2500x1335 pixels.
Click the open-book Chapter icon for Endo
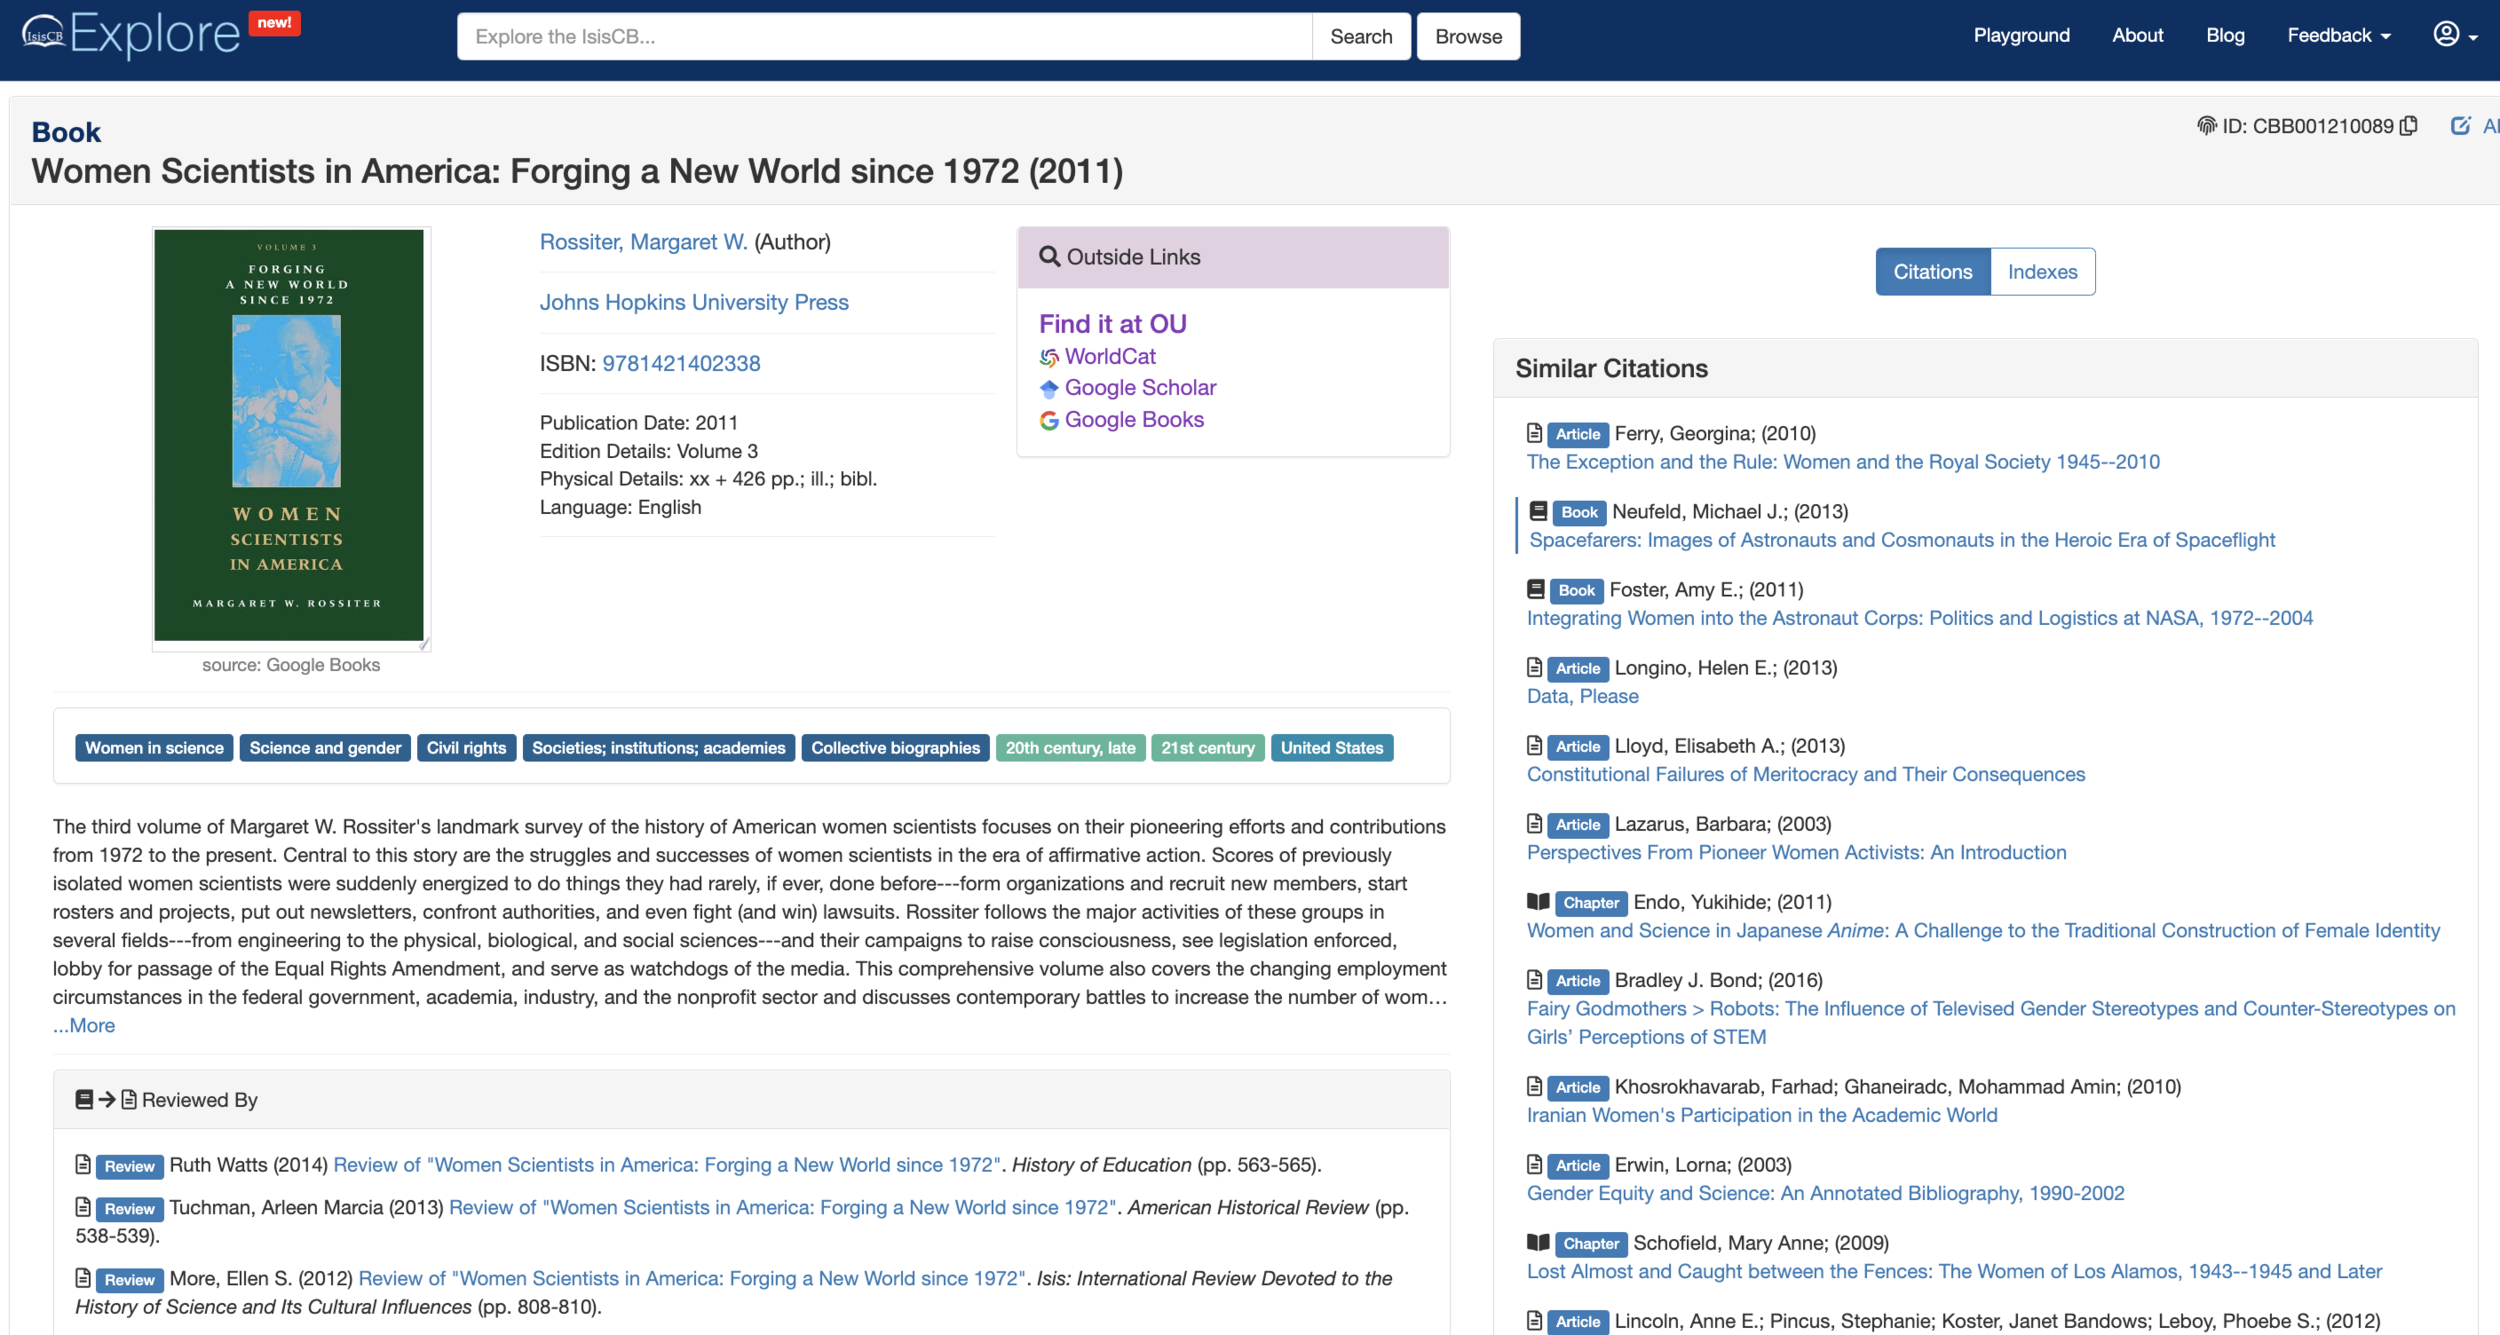[1538, 902]
